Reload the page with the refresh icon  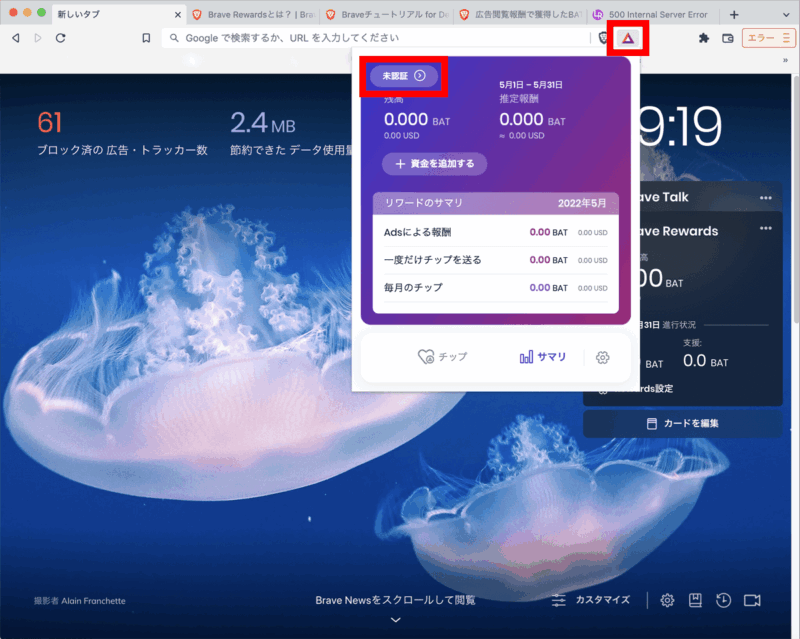click(61, 38)
